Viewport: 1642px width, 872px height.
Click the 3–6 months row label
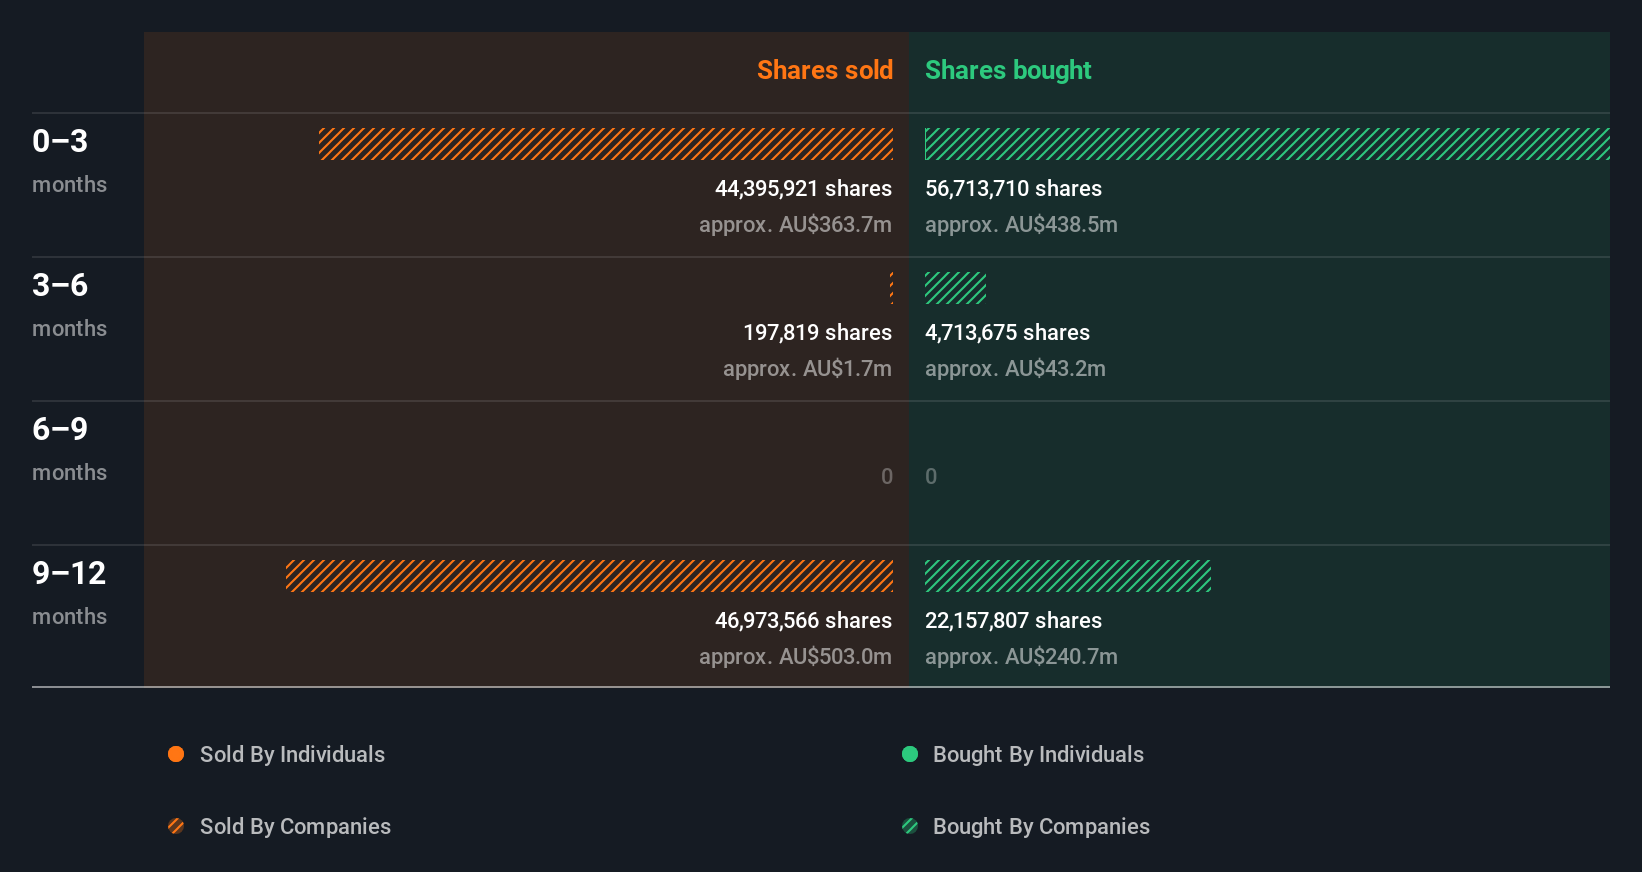tap(69, 305)
